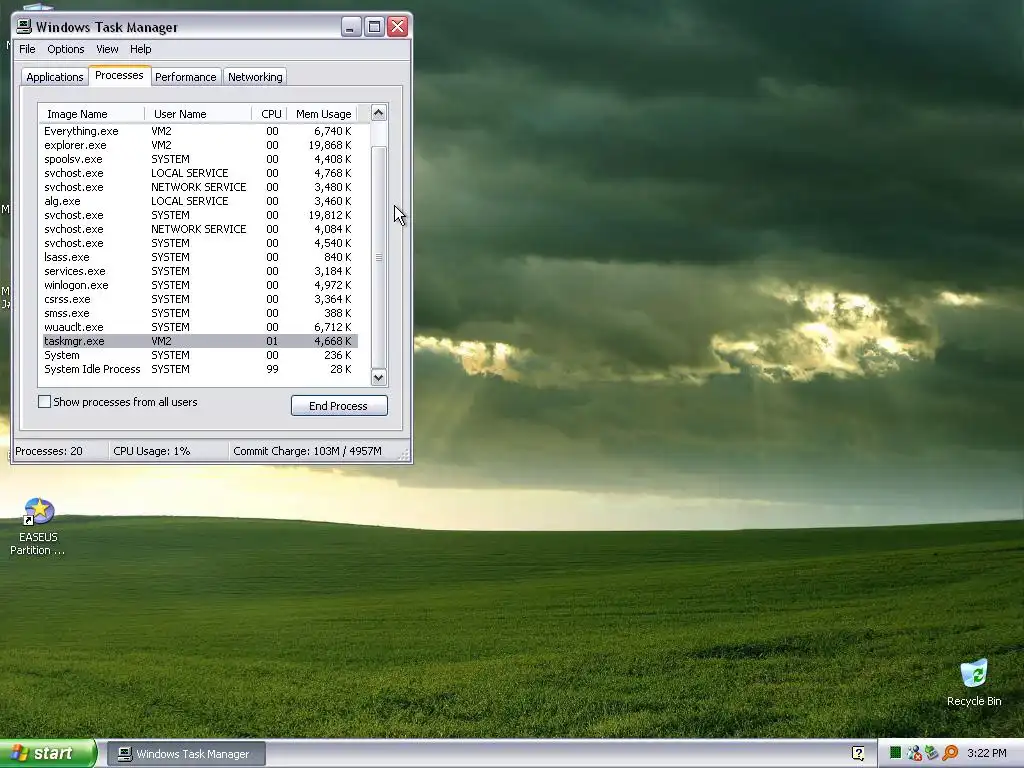The height and width of the screenshot is (768, 1024).
Task: Select the smss.exe process
Action: point(200,313)
